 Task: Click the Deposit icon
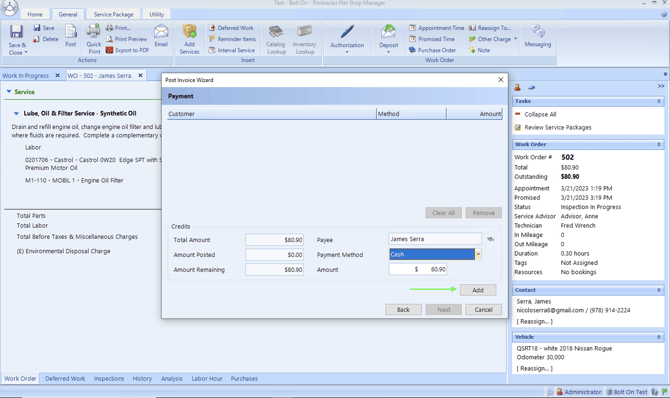point(388,32)
